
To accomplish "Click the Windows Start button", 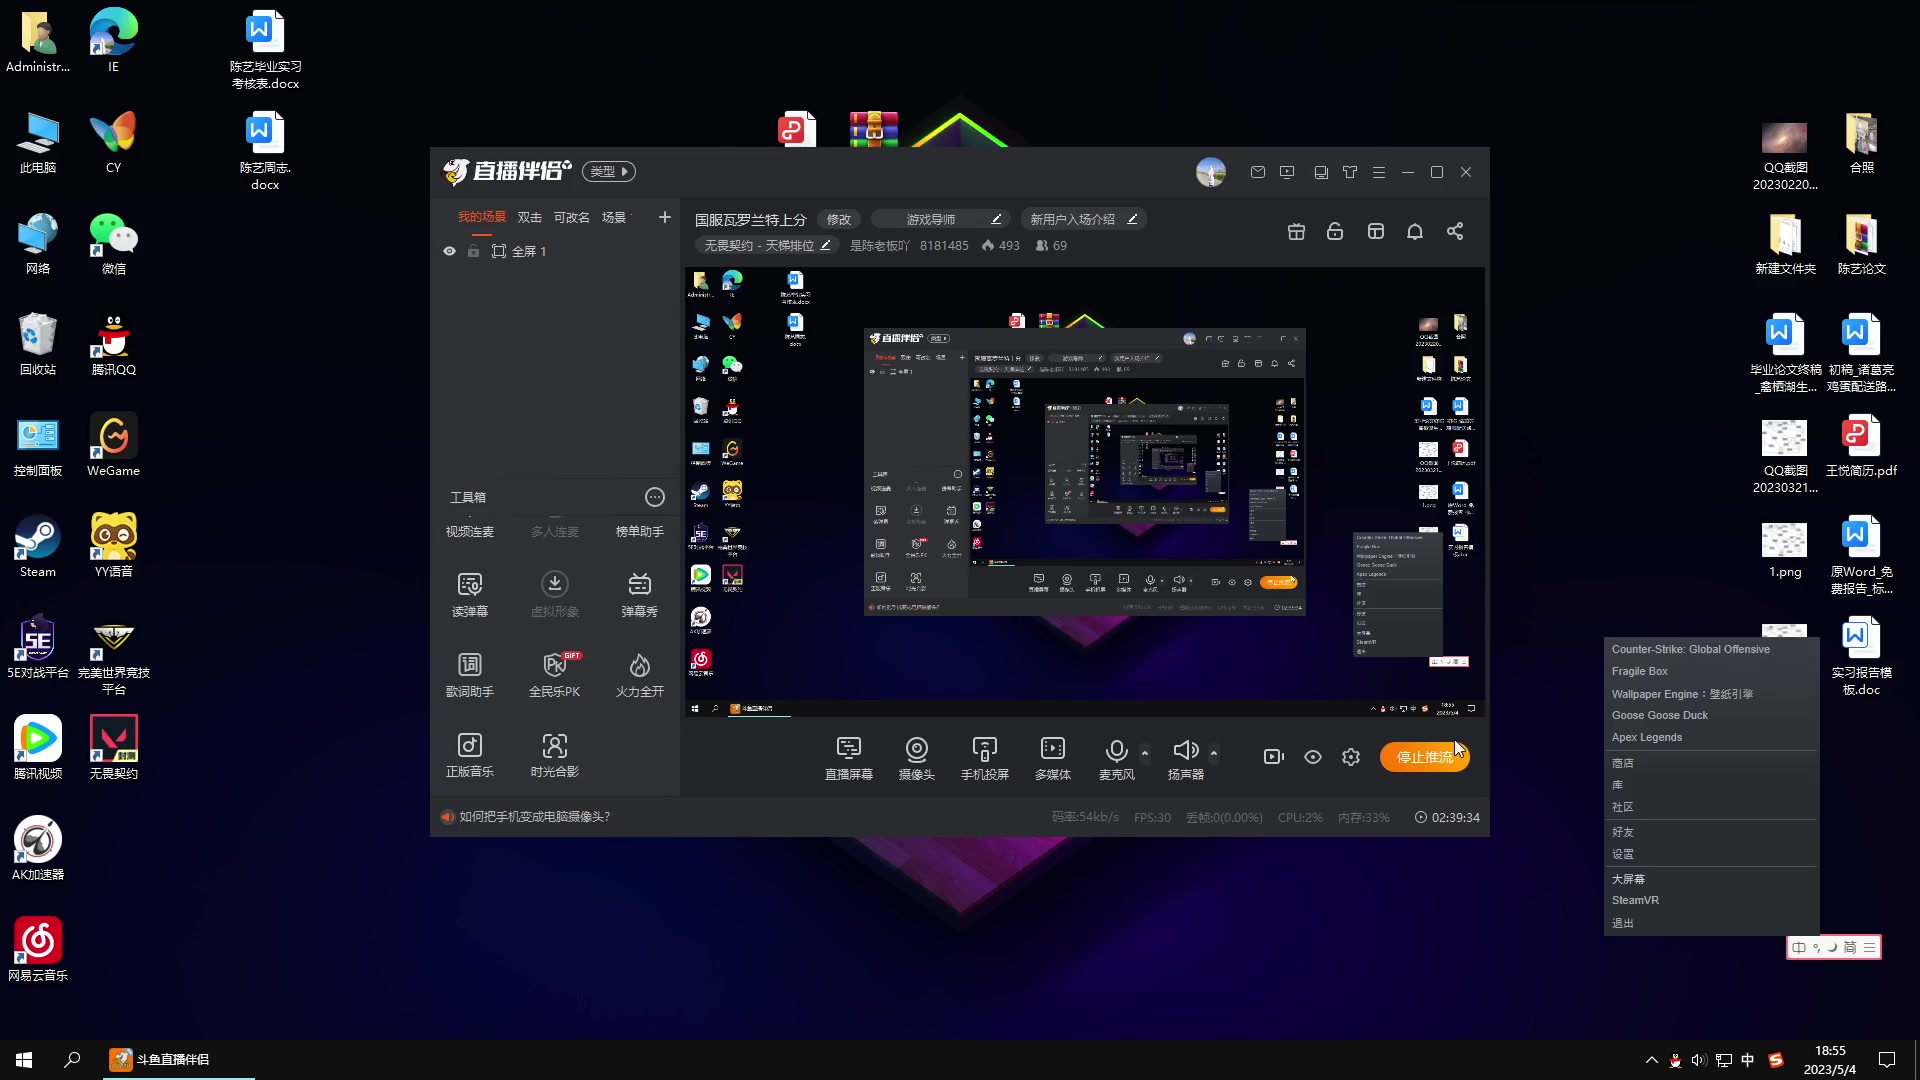I will tap(24, 1059).
